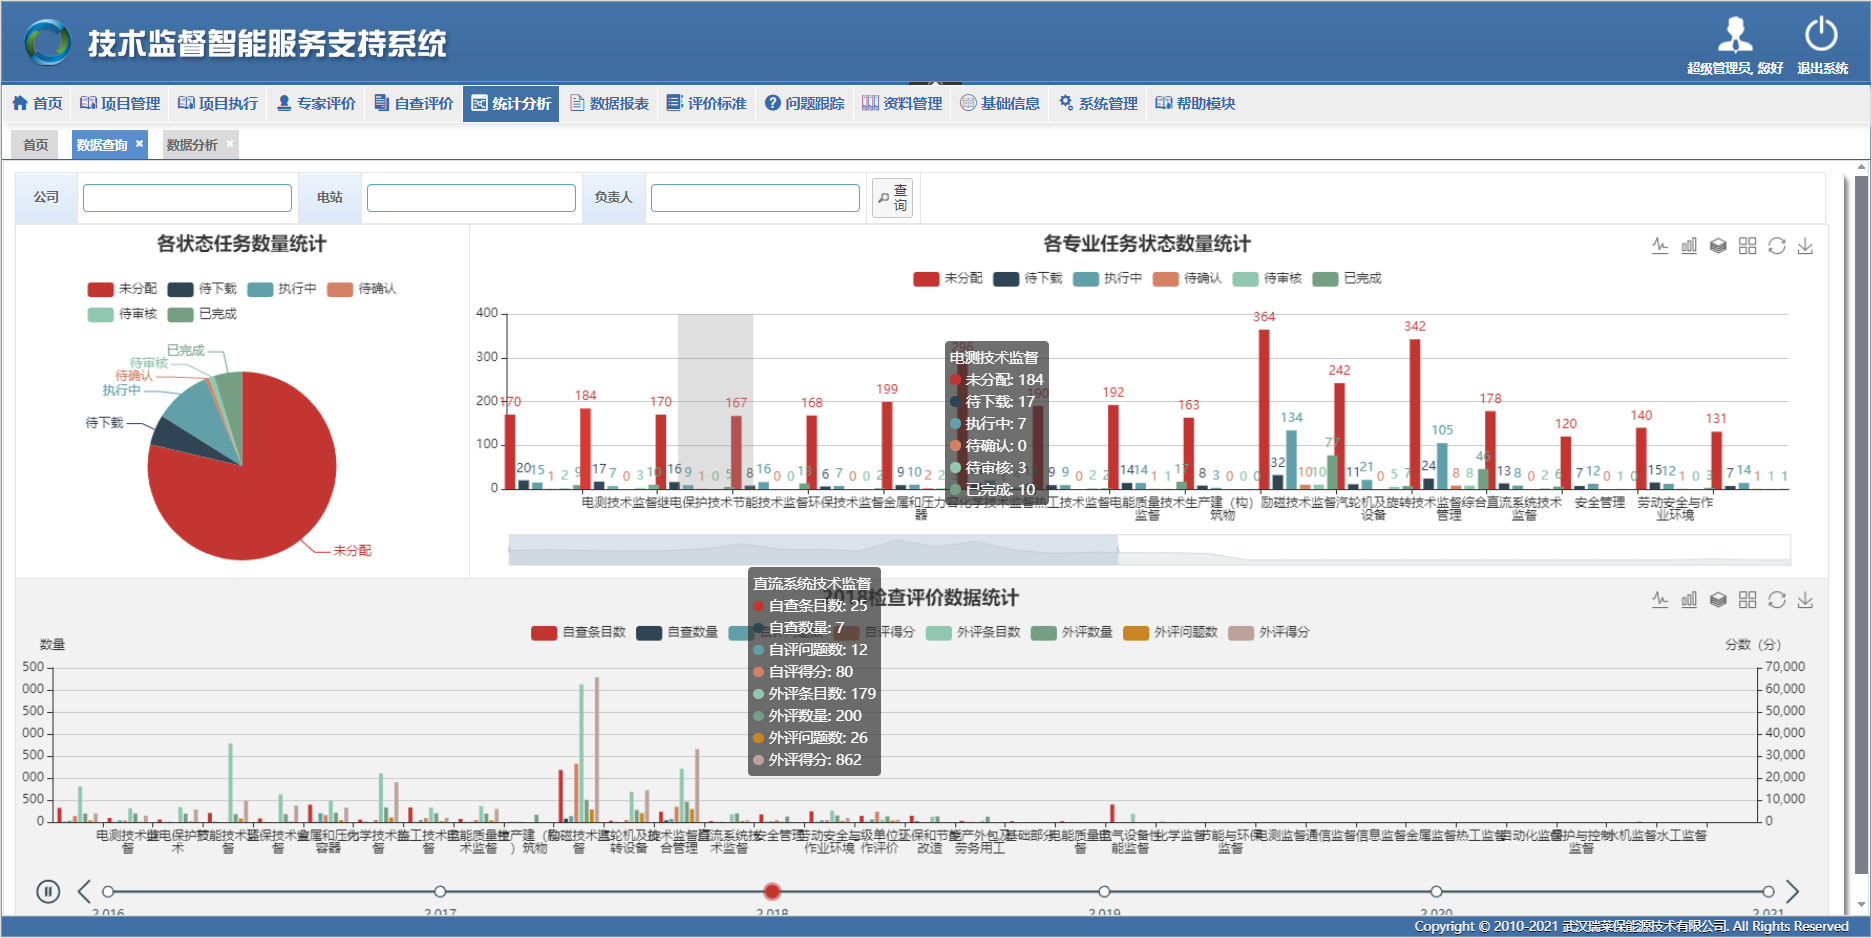Open the 基础信息 menu
This screenshot has width=1872, height=938.
coord(1000,103)
